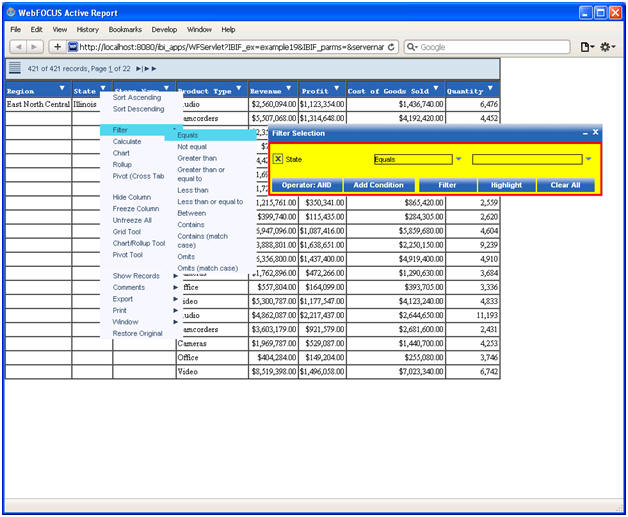This screenshot has width=628, height=517.
Task: Select Between filter operator
Action: click(x=191, y=213)
